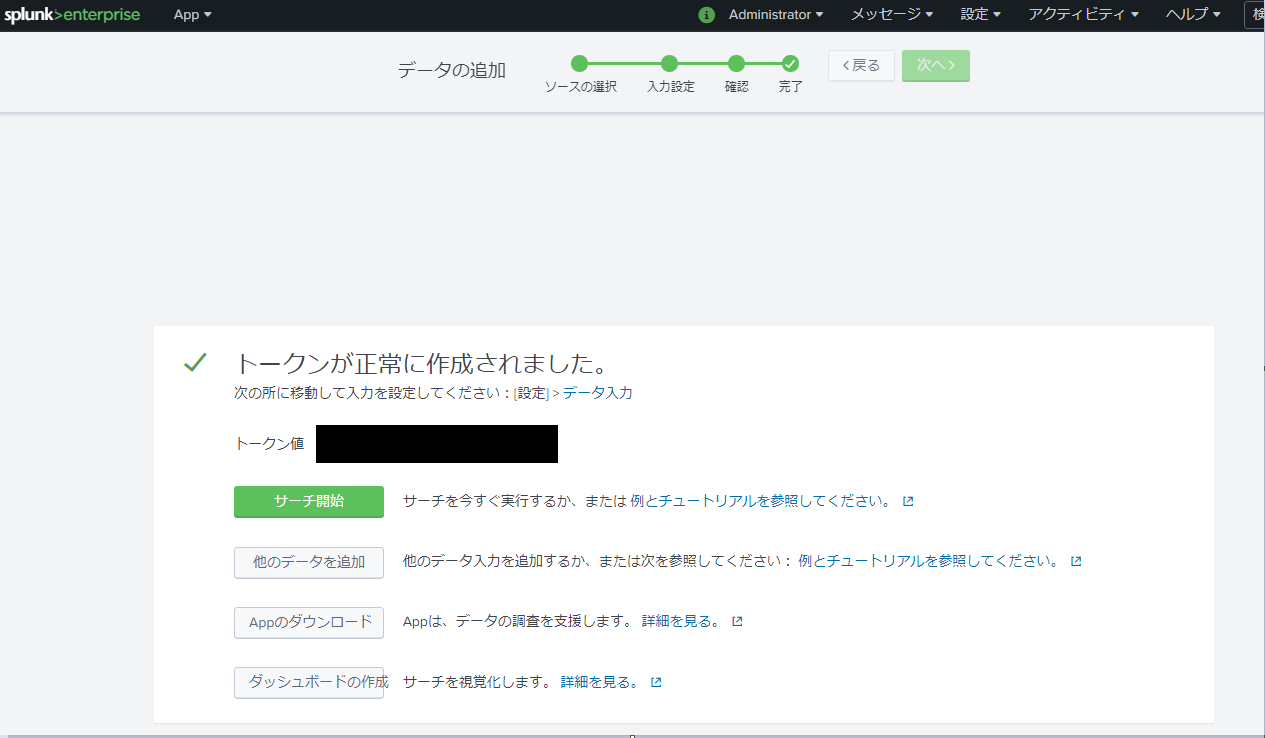Viewport: 1265px width, 738px height.
Task: Open the ヘルプ menu
Action: 1193,15
